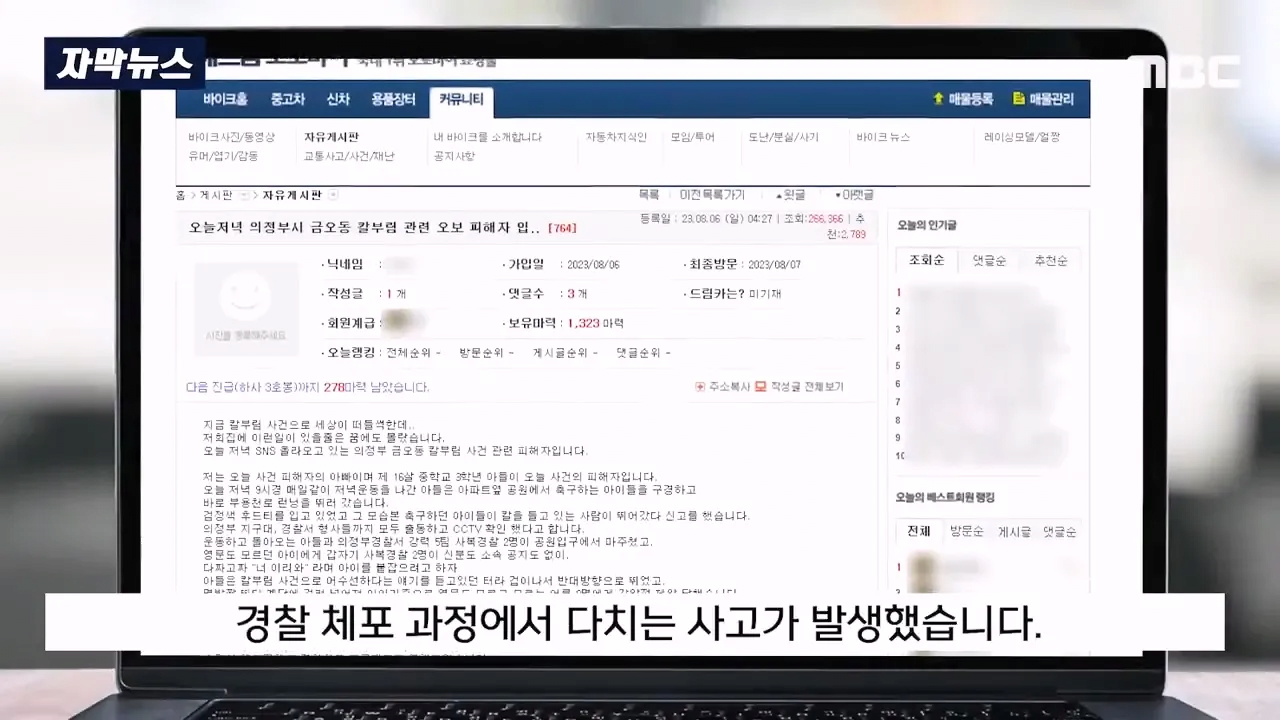Open the 바이크 뉴스 submenu link
This screenshot has height=720, width=1280.
coord(883,137)
